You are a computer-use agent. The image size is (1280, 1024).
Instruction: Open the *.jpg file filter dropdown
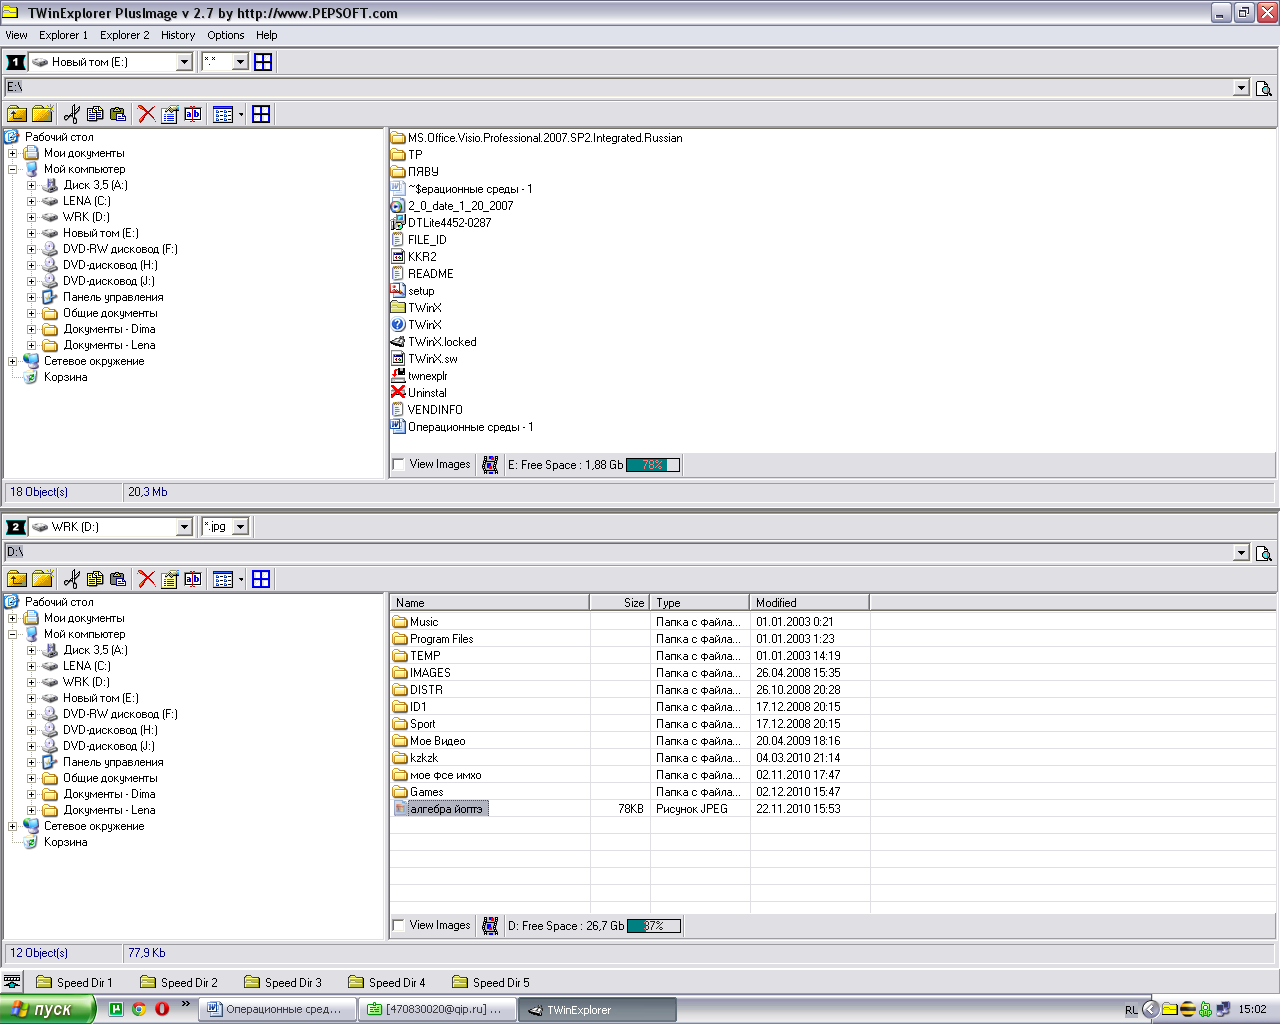click(240, 527)
